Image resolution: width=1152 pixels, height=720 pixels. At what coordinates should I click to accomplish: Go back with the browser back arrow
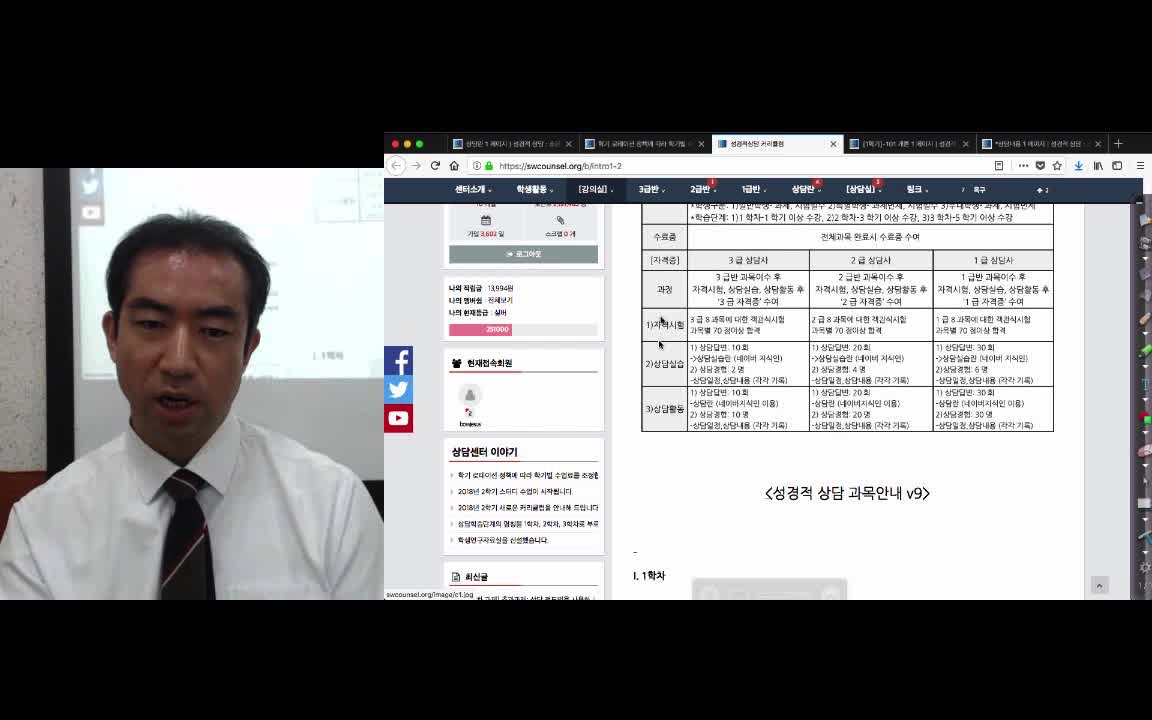(396, 166)
